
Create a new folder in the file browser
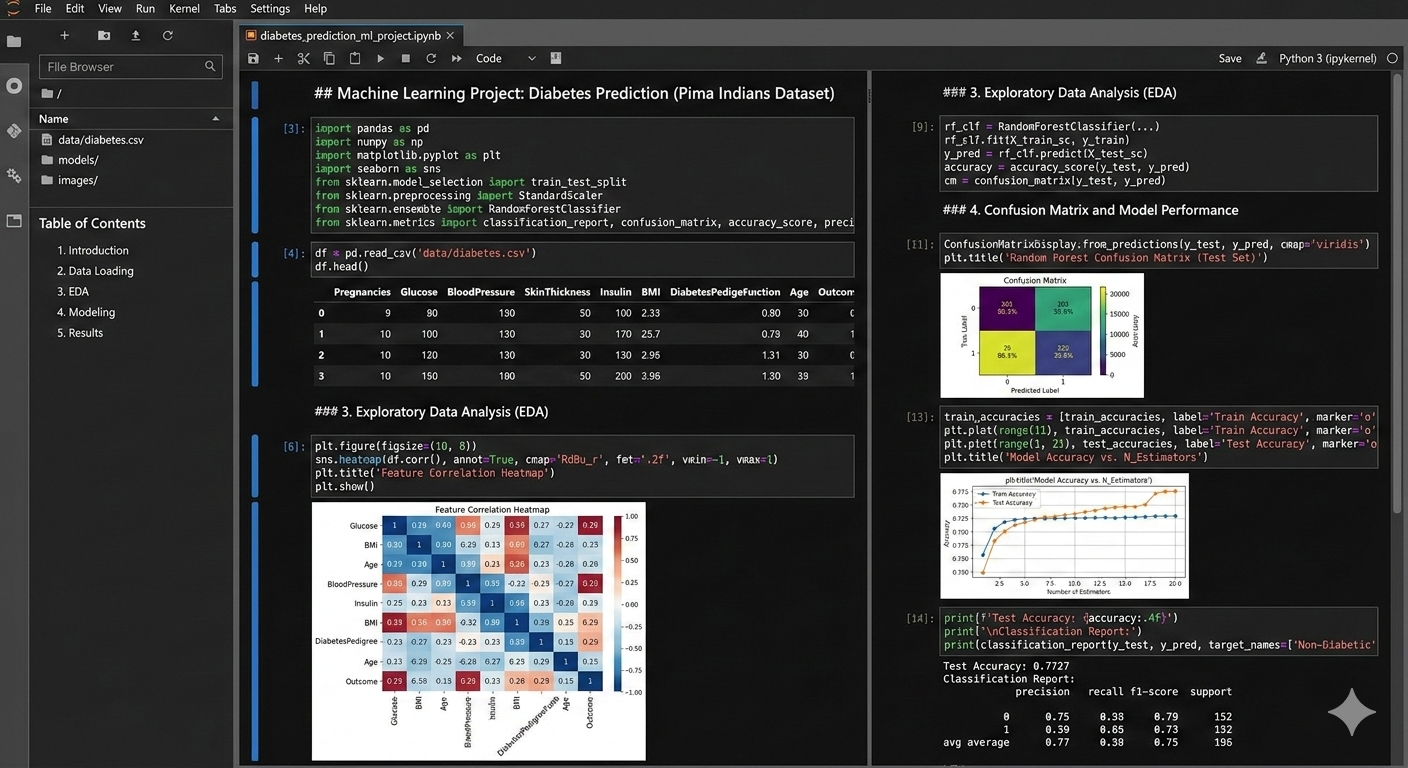[x=104, y=36]
